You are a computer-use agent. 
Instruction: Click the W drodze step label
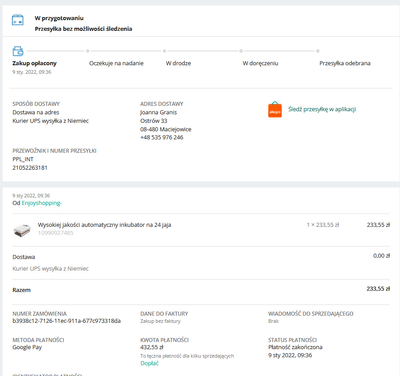[x=178, y=63]
